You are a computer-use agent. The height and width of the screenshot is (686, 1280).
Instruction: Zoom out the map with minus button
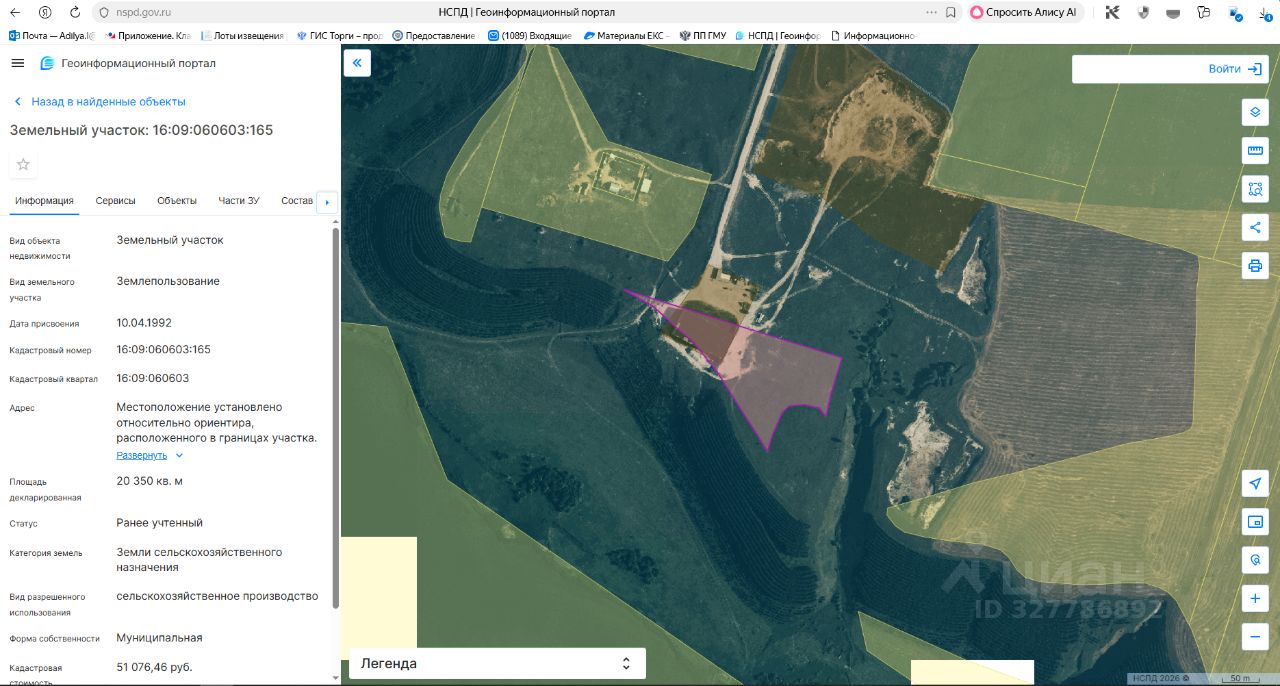tap(1255, 636)
